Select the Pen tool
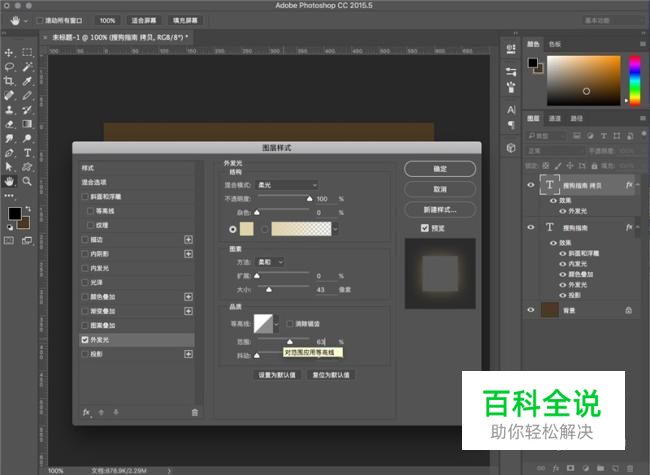650x475 pixels. point(9,153)
